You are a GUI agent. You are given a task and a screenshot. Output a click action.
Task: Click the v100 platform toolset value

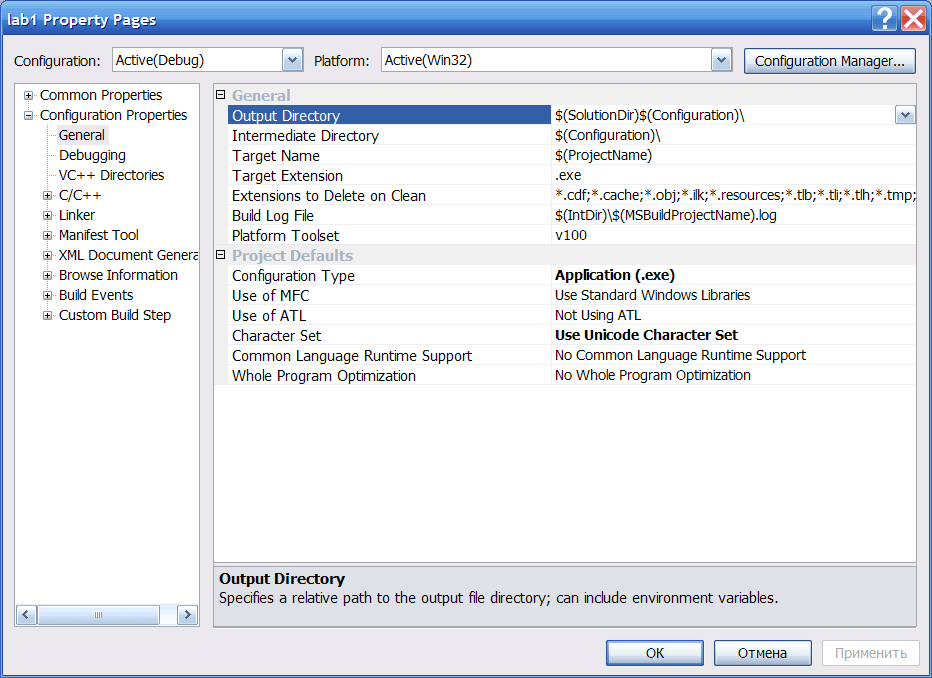(733, 236)
